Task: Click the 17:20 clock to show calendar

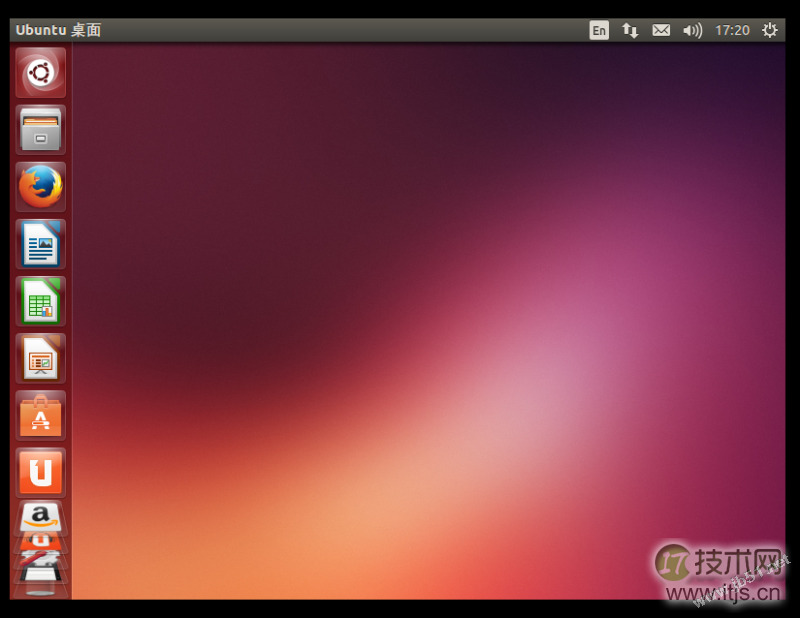Action: point(732,30)
